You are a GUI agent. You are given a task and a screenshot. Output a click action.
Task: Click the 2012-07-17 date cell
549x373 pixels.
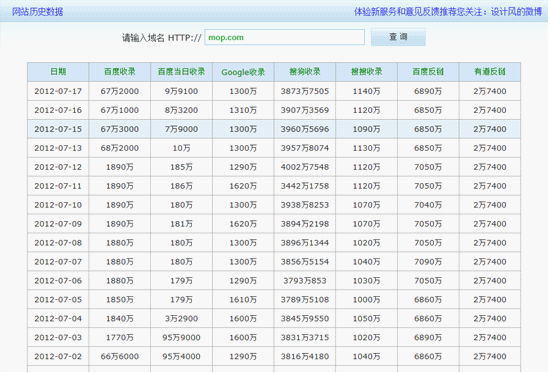[58, 91]
